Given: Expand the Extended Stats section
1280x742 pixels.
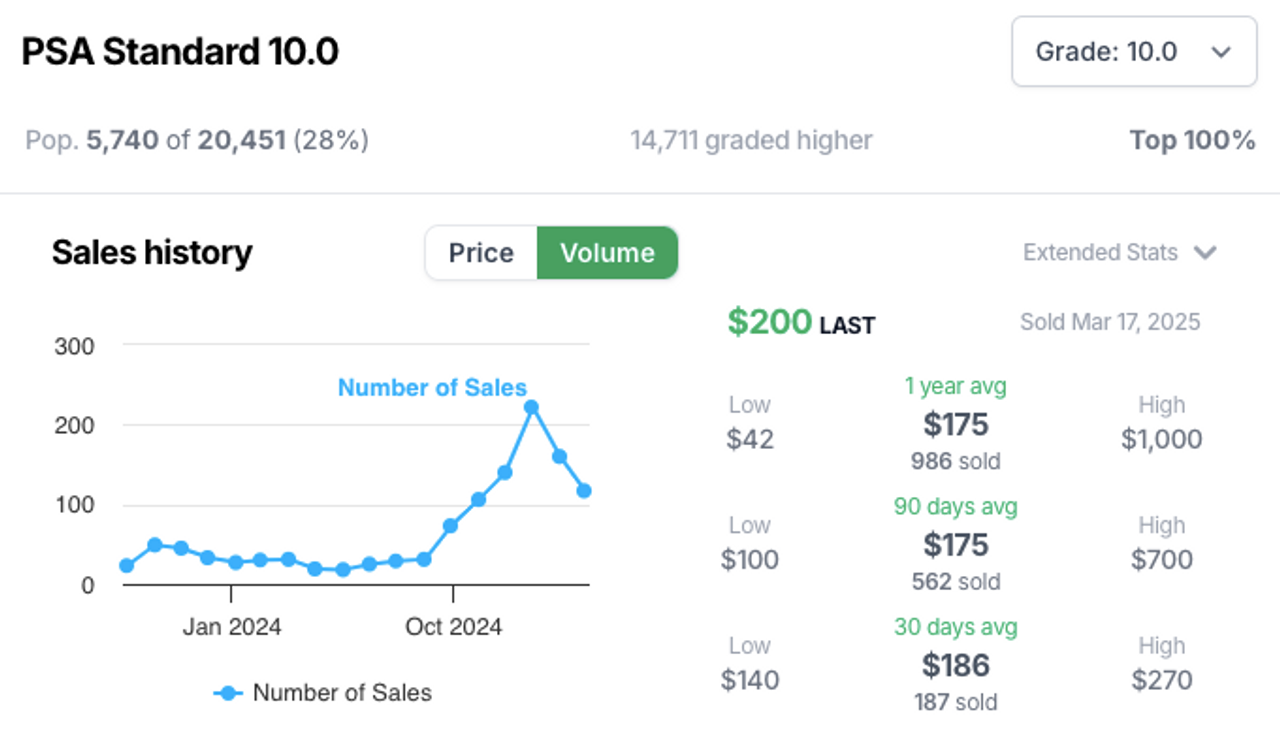Looking at the screenshot, I should tap(1119, 253).
